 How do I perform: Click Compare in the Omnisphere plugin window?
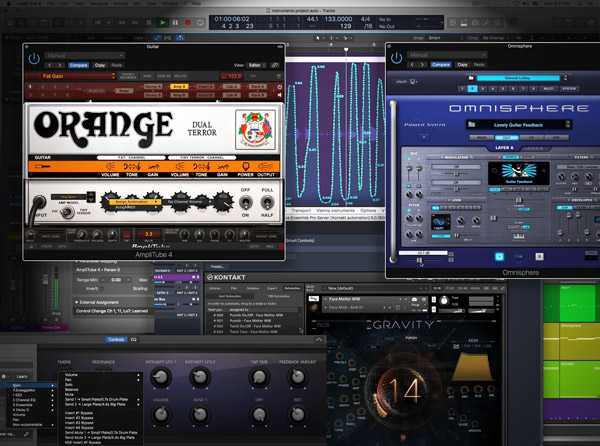pos(440,65)
